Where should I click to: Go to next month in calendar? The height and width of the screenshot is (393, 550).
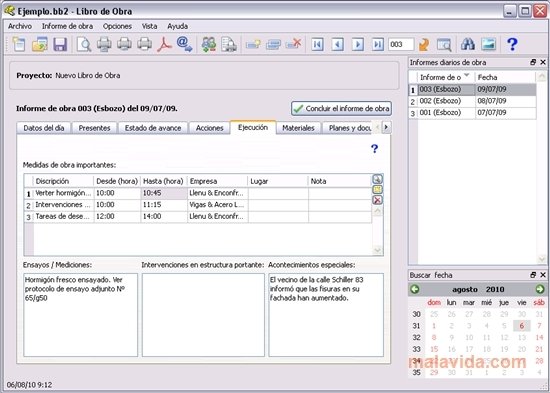540,289
